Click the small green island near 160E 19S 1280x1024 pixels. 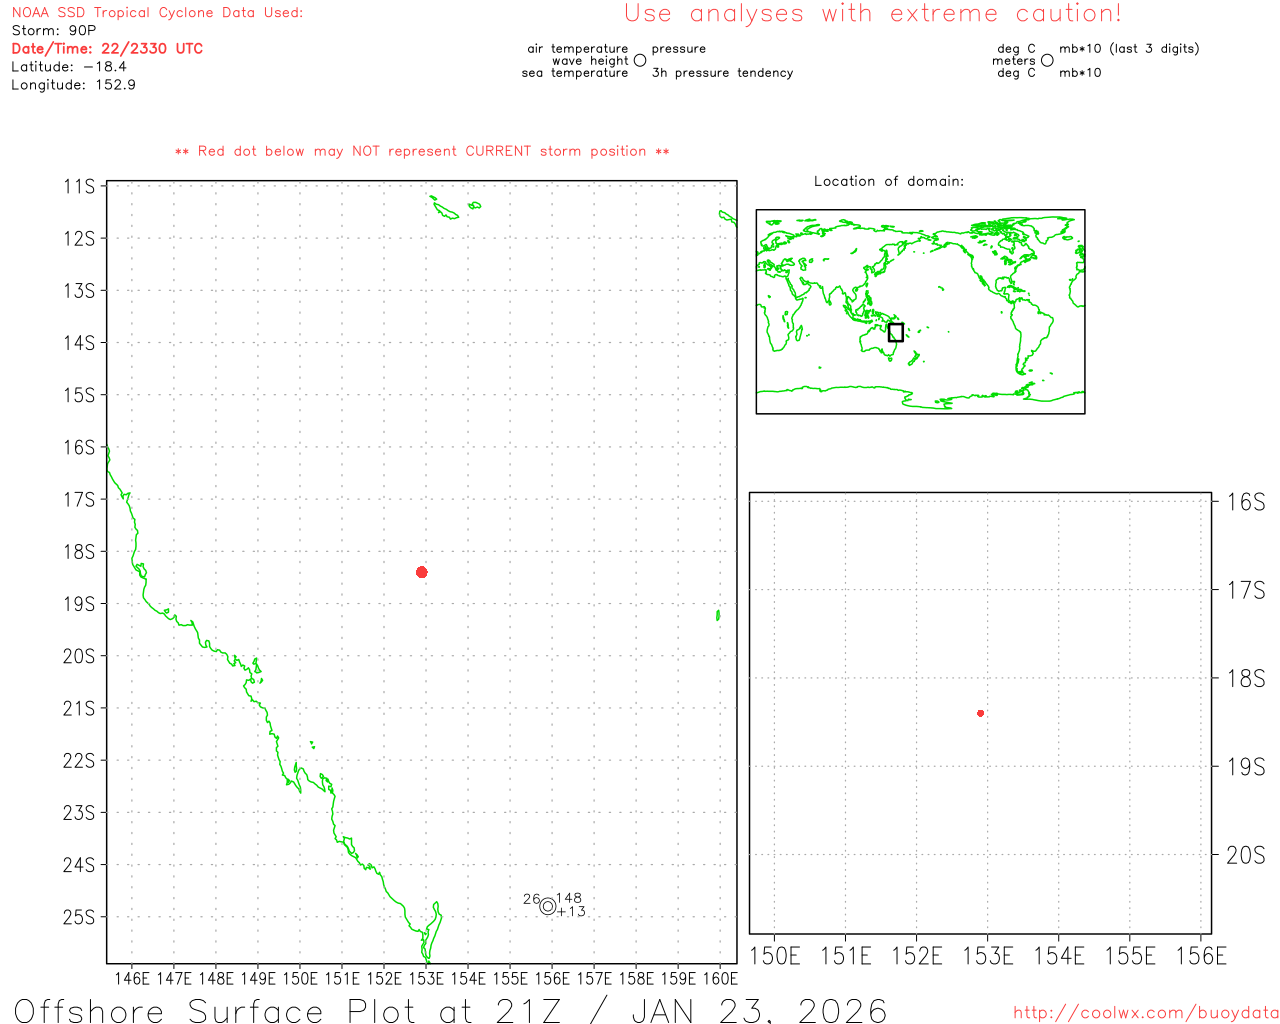[x=718, y=615]
